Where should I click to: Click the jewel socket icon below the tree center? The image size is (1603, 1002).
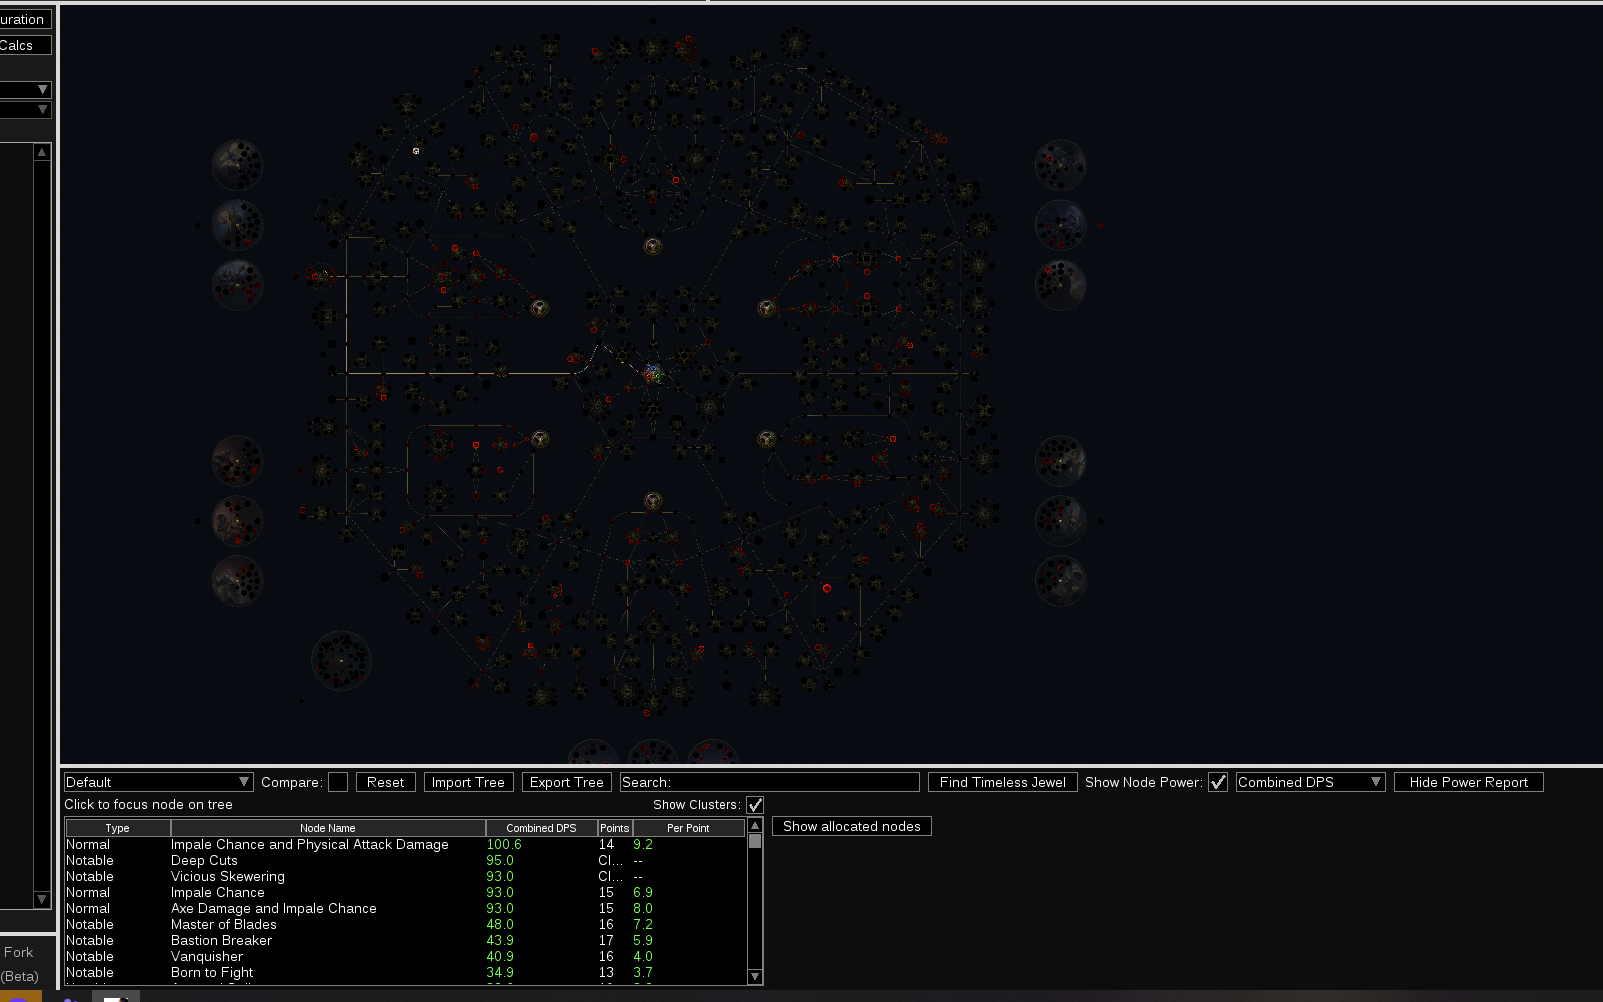[653, 500]
